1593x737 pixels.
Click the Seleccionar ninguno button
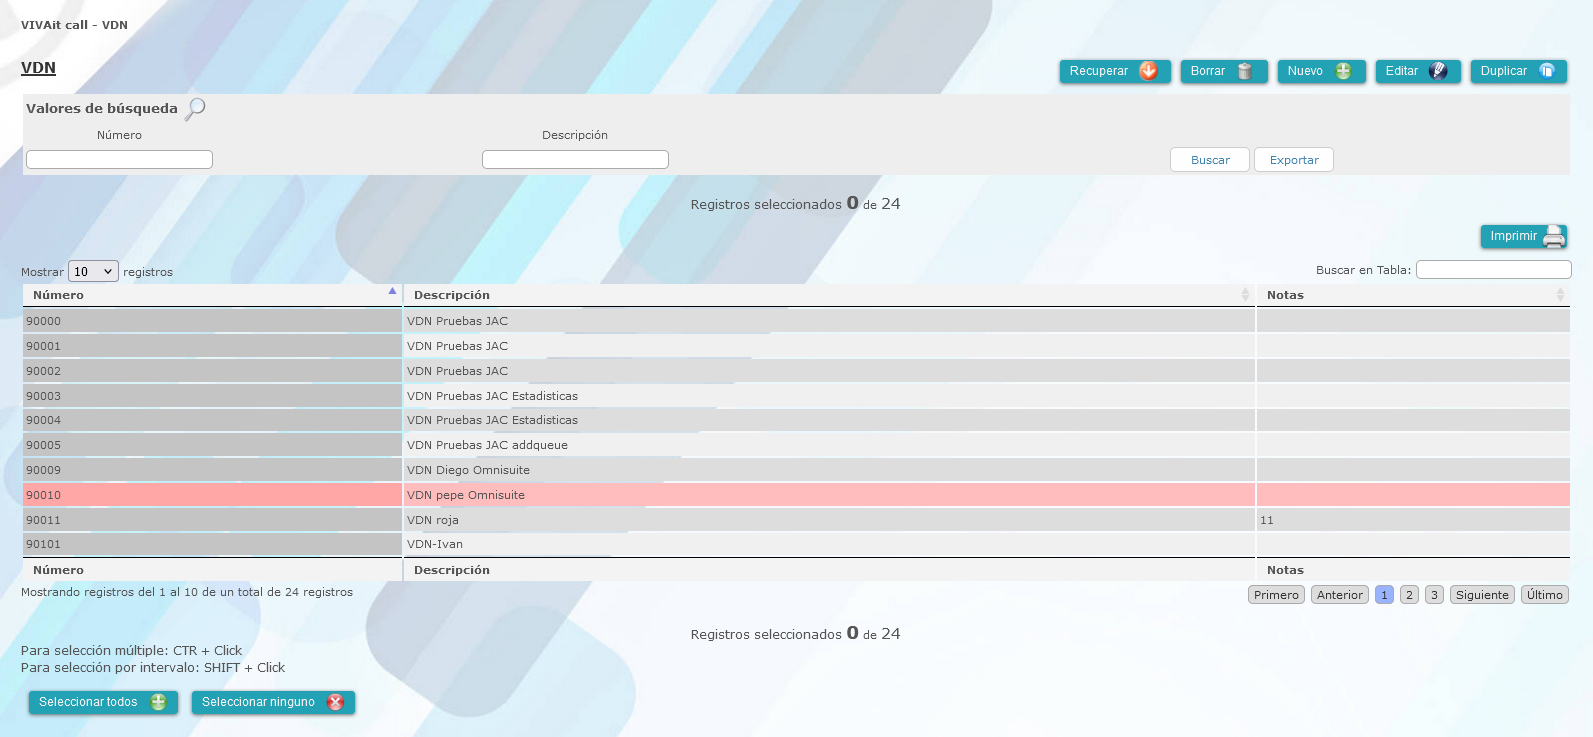tap(273, 702)
